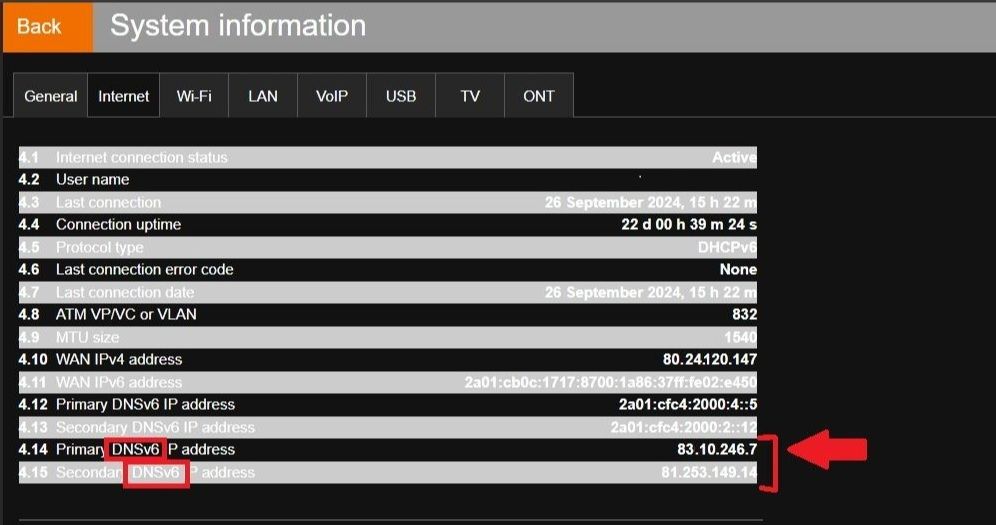Click primary DNS address 83.10.246.7
Viewport: 996px width, 525px height.
click(x=717, y=449)
